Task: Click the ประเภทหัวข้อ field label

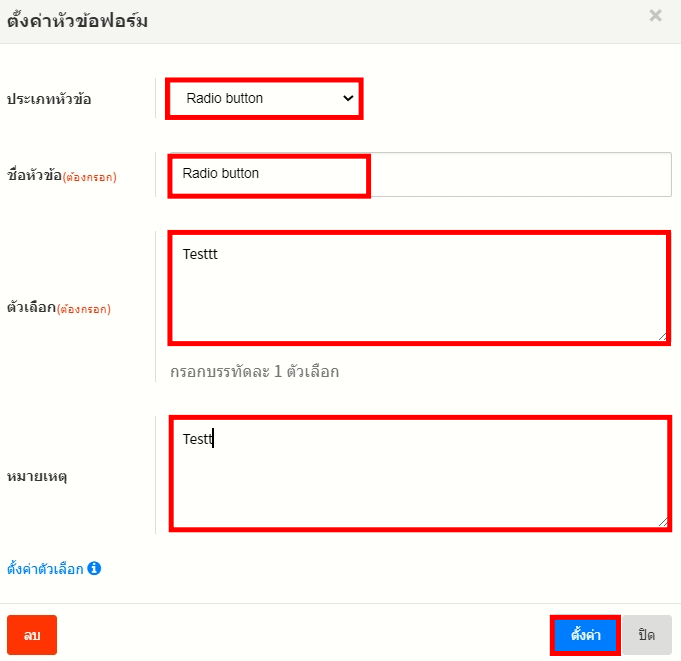Action: point(49,99)
